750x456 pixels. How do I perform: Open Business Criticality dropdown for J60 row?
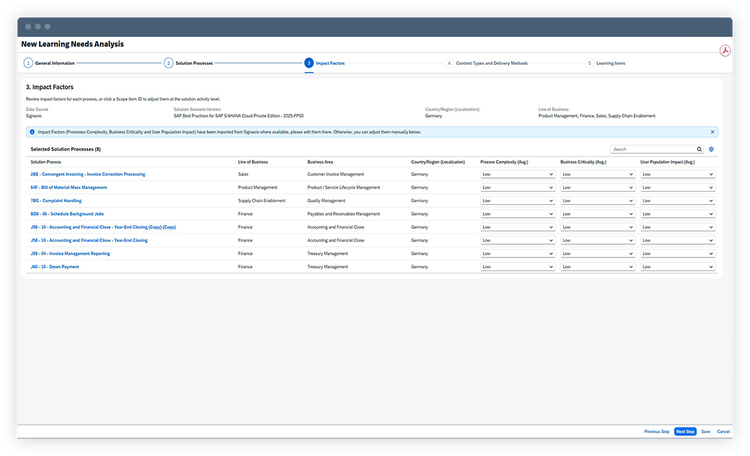pos(597,267)
